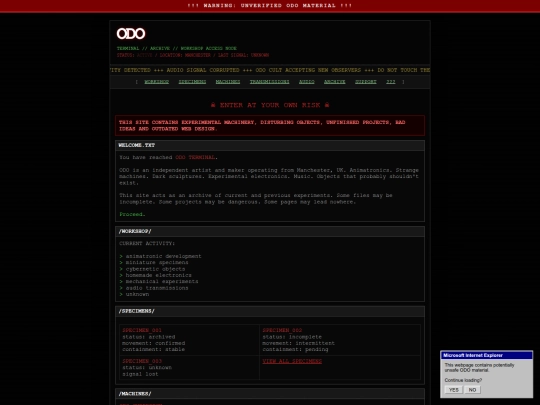
Task: Click 'mechanical experiments' list item
Action: pyautogui.click(x=162, y=281)
